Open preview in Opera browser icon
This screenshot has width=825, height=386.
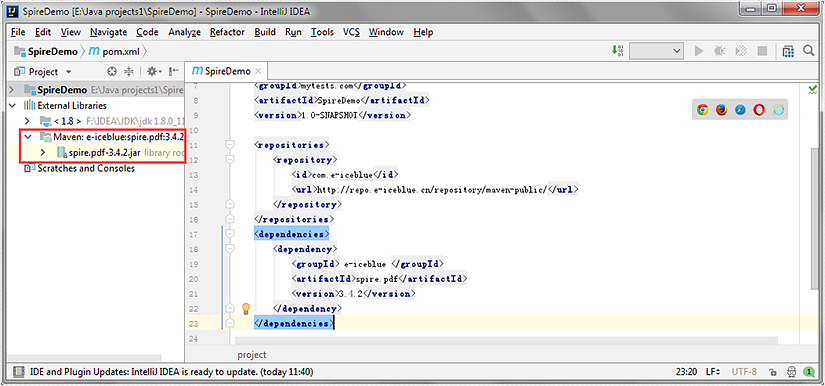pos(759,110)
